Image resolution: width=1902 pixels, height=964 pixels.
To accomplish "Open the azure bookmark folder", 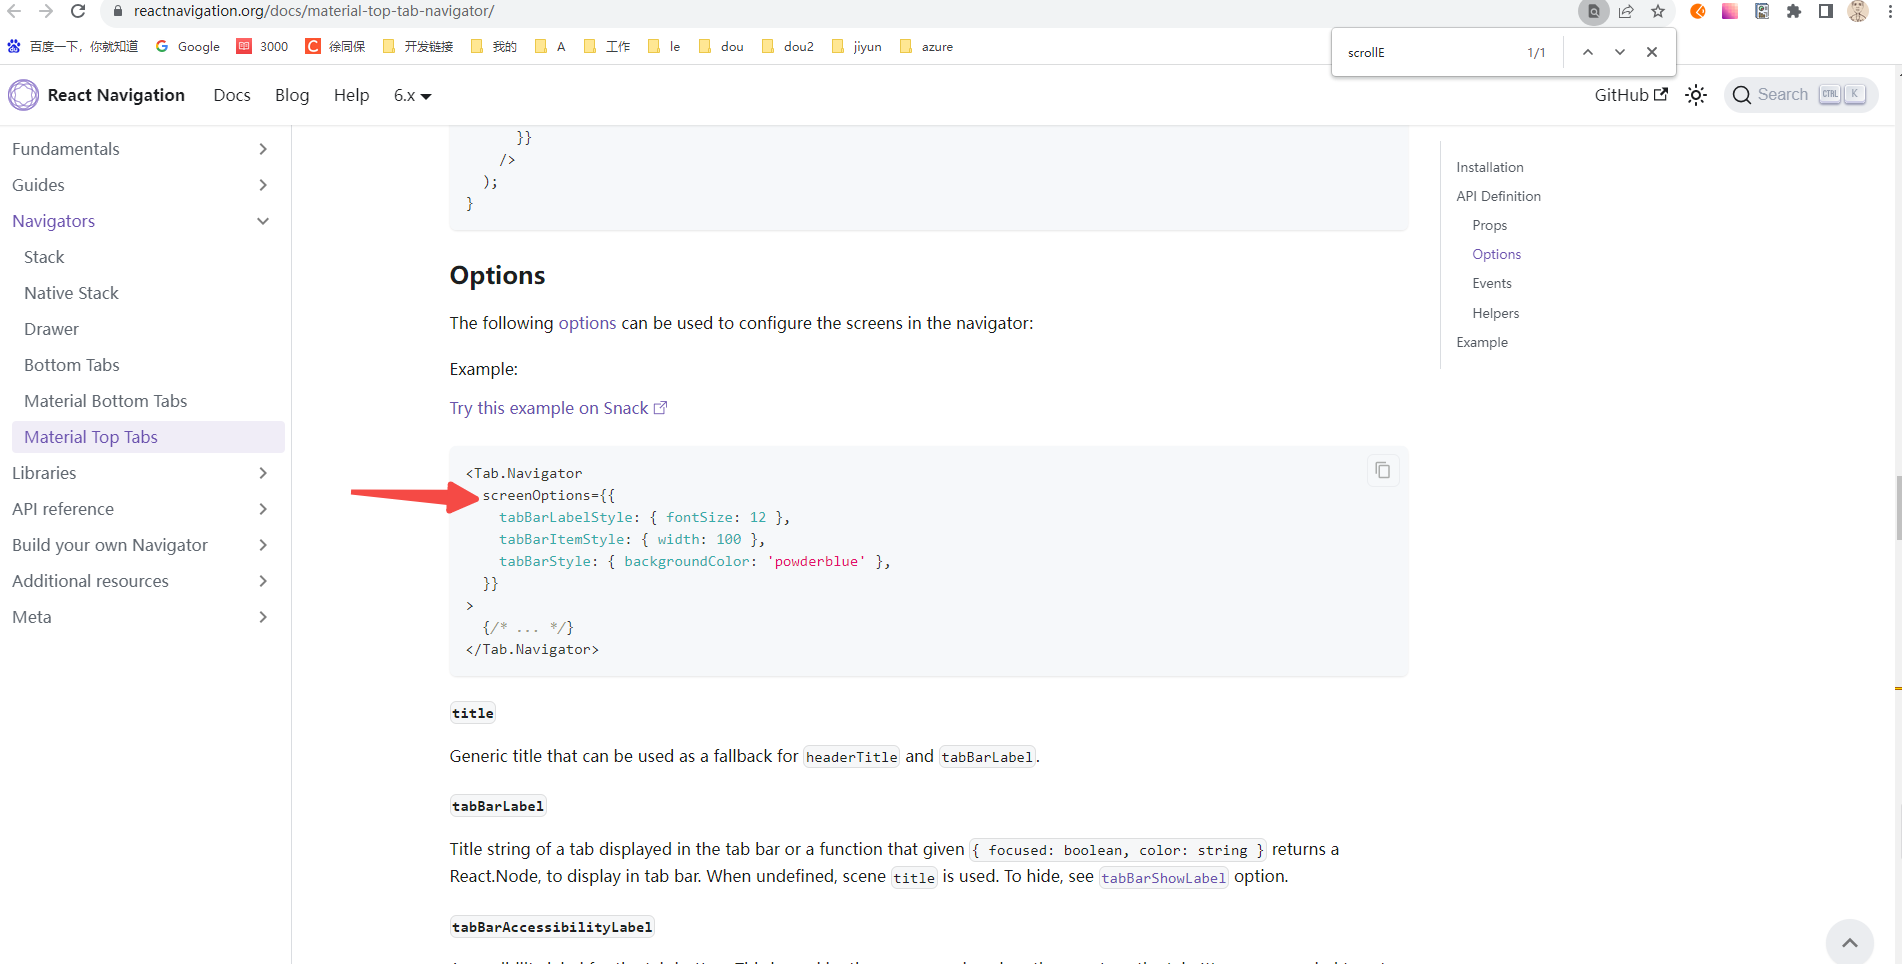I will click(927, 46).
